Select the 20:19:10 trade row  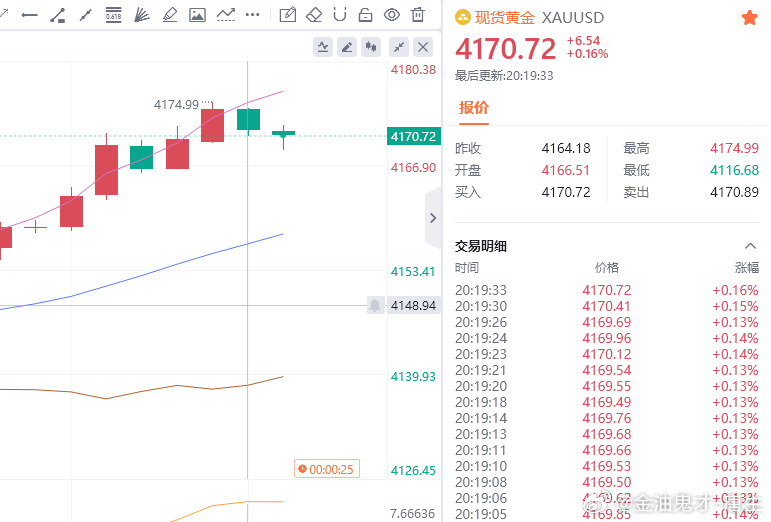click(x=607, y=466)
